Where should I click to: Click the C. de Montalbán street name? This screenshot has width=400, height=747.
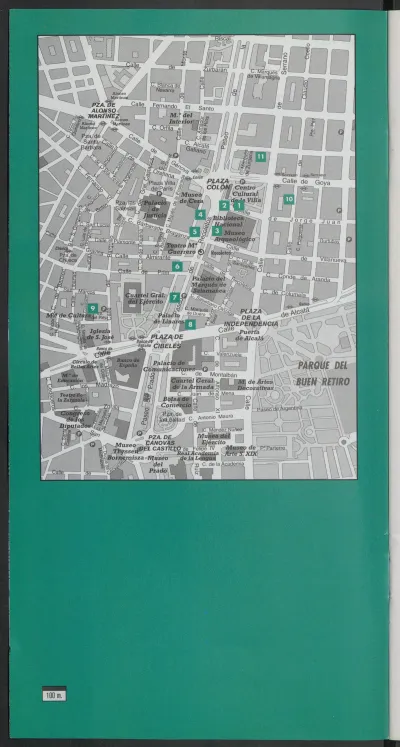tap(209, 374)
